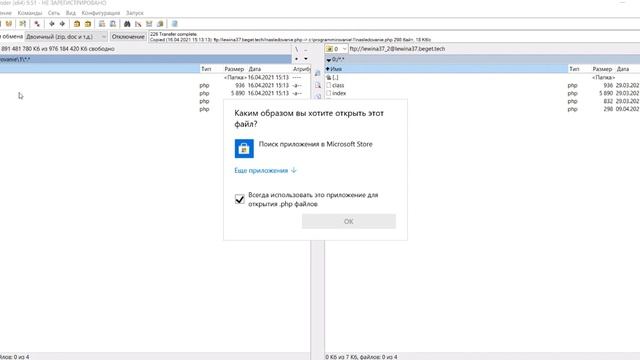Screen dimensions: 640x360
Task: Click the pack files toolbar icon
Action: (77, 24)
